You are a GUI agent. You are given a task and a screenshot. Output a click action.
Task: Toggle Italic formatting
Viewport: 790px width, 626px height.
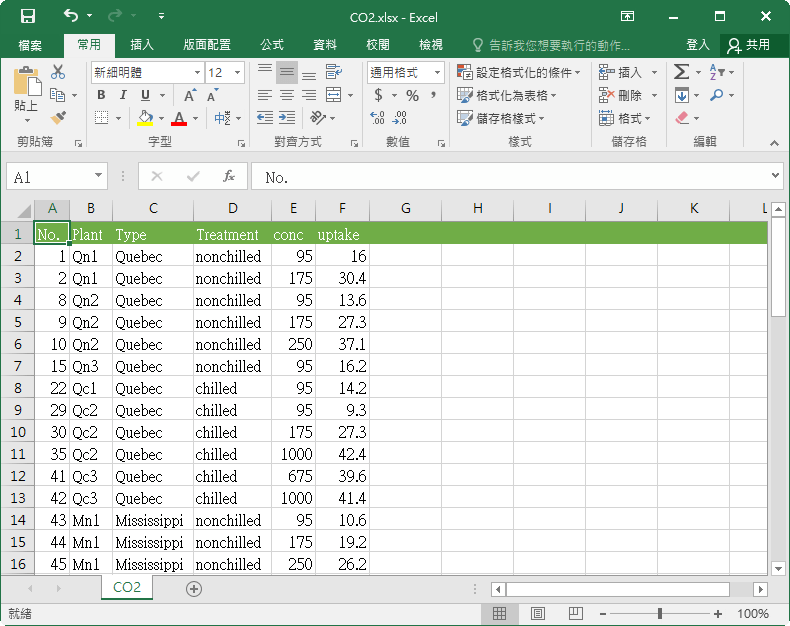pyautogui.click(x=123, y=95)
